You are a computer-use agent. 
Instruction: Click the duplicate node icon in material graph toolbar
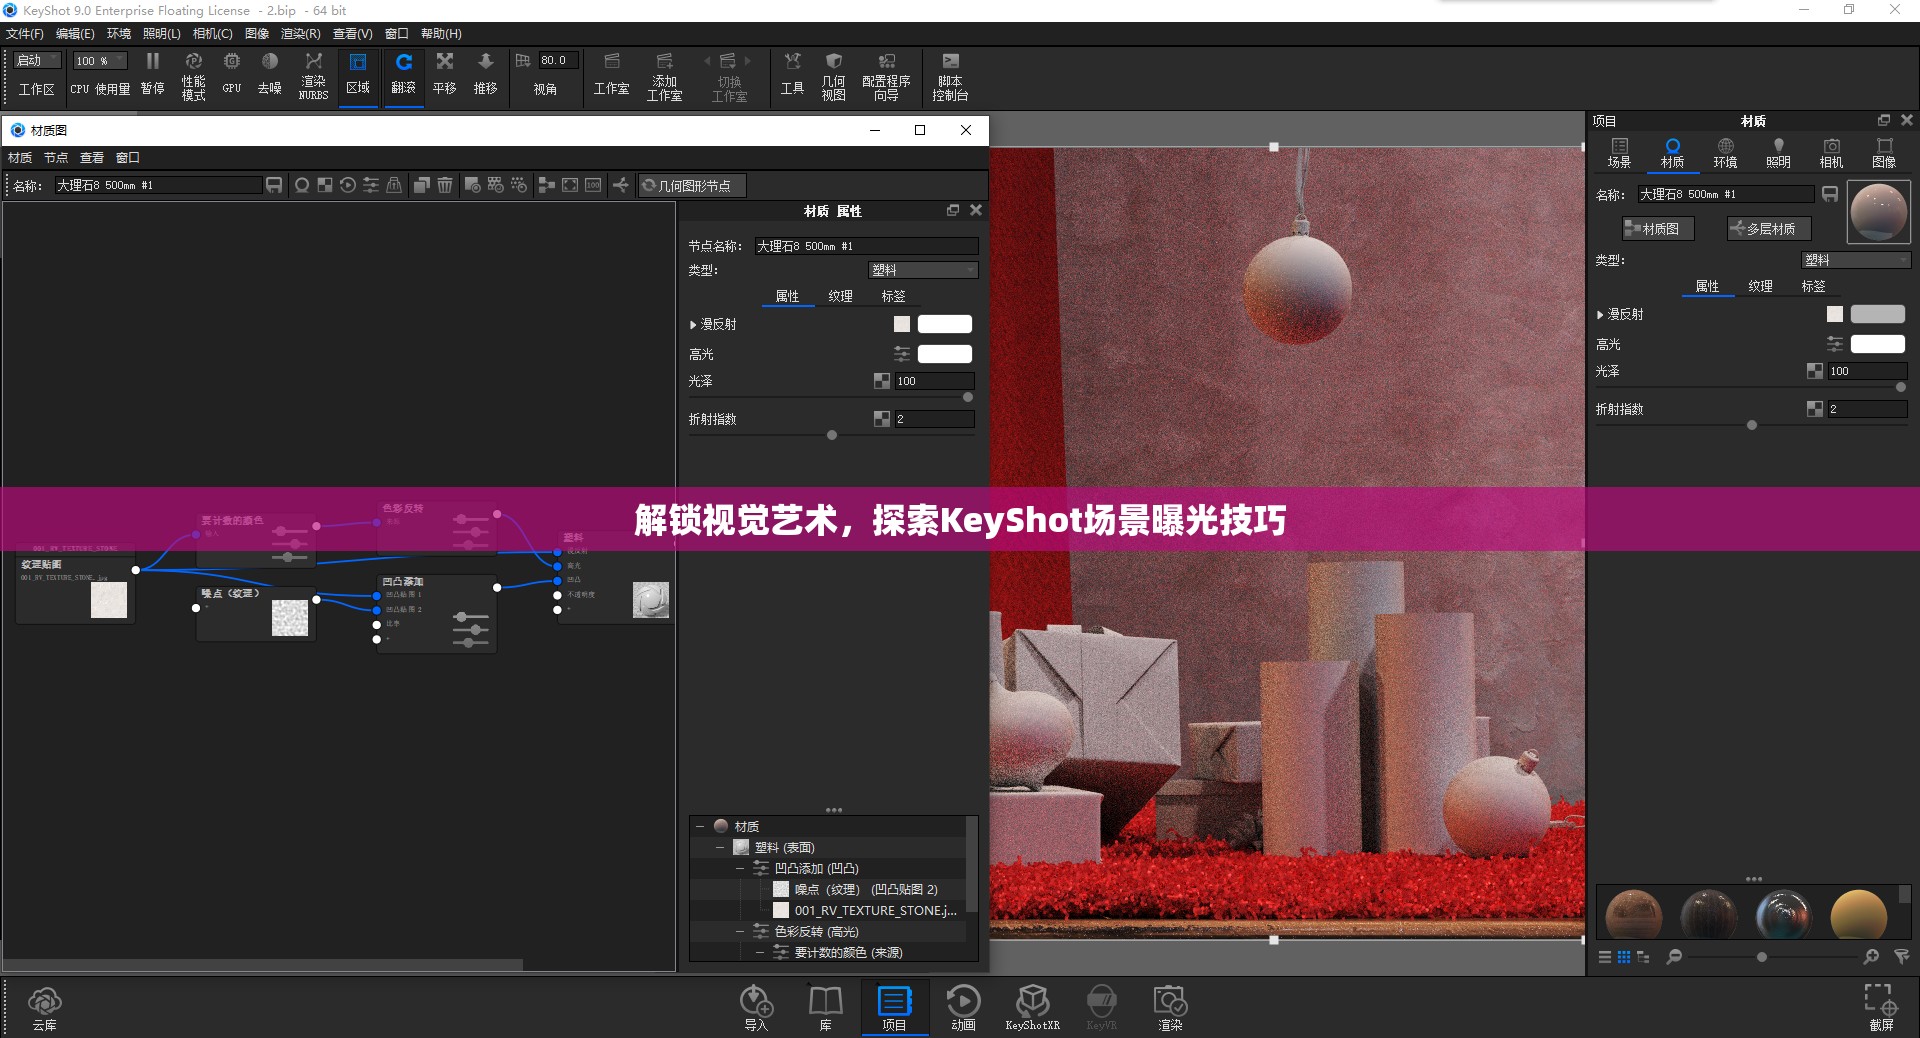pyautogui.click(x=421, y=185)
